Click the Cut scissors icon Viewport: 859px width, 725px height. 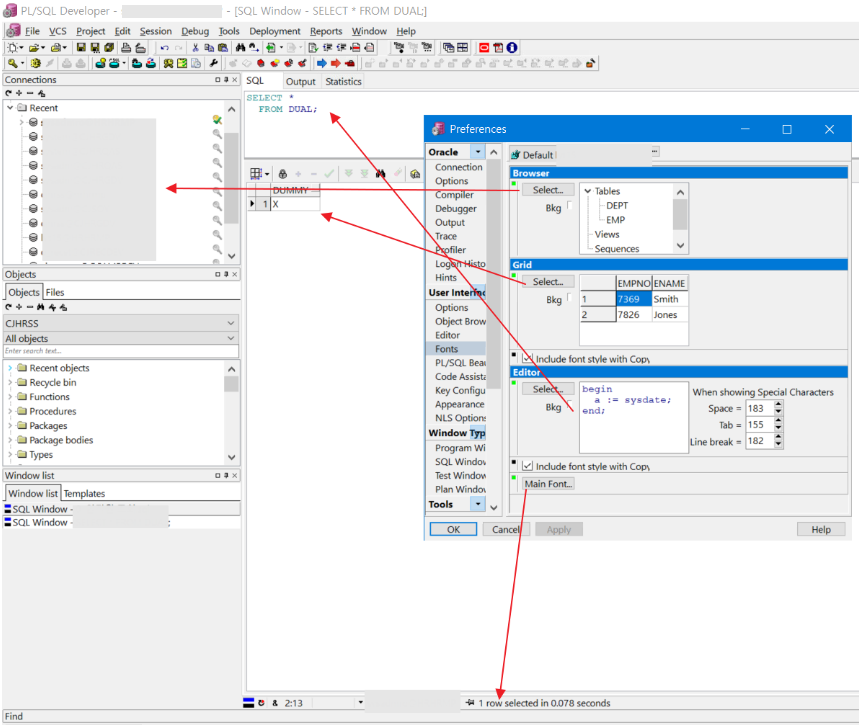[x=195, y=48]
